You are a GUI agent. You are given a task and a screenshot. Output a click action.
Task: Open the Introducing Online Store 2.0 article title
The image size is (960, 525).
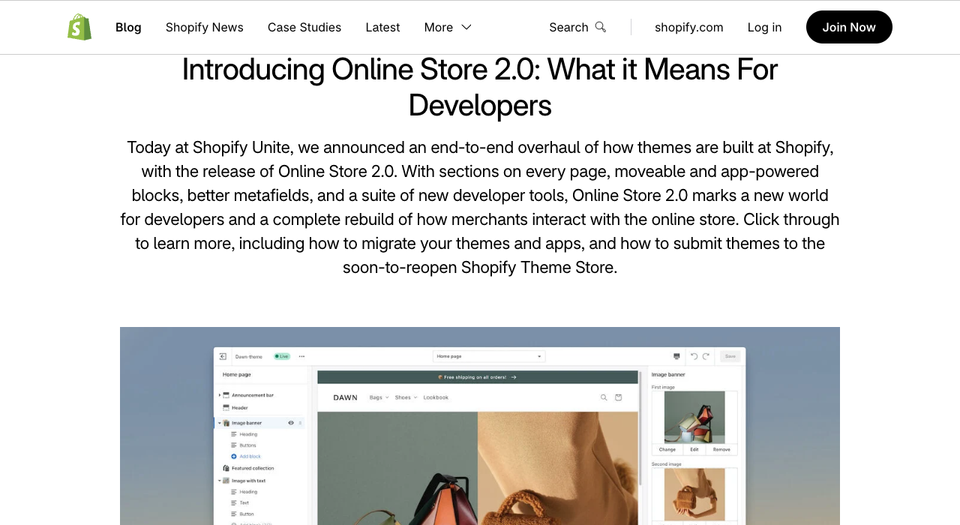[480, 87]
